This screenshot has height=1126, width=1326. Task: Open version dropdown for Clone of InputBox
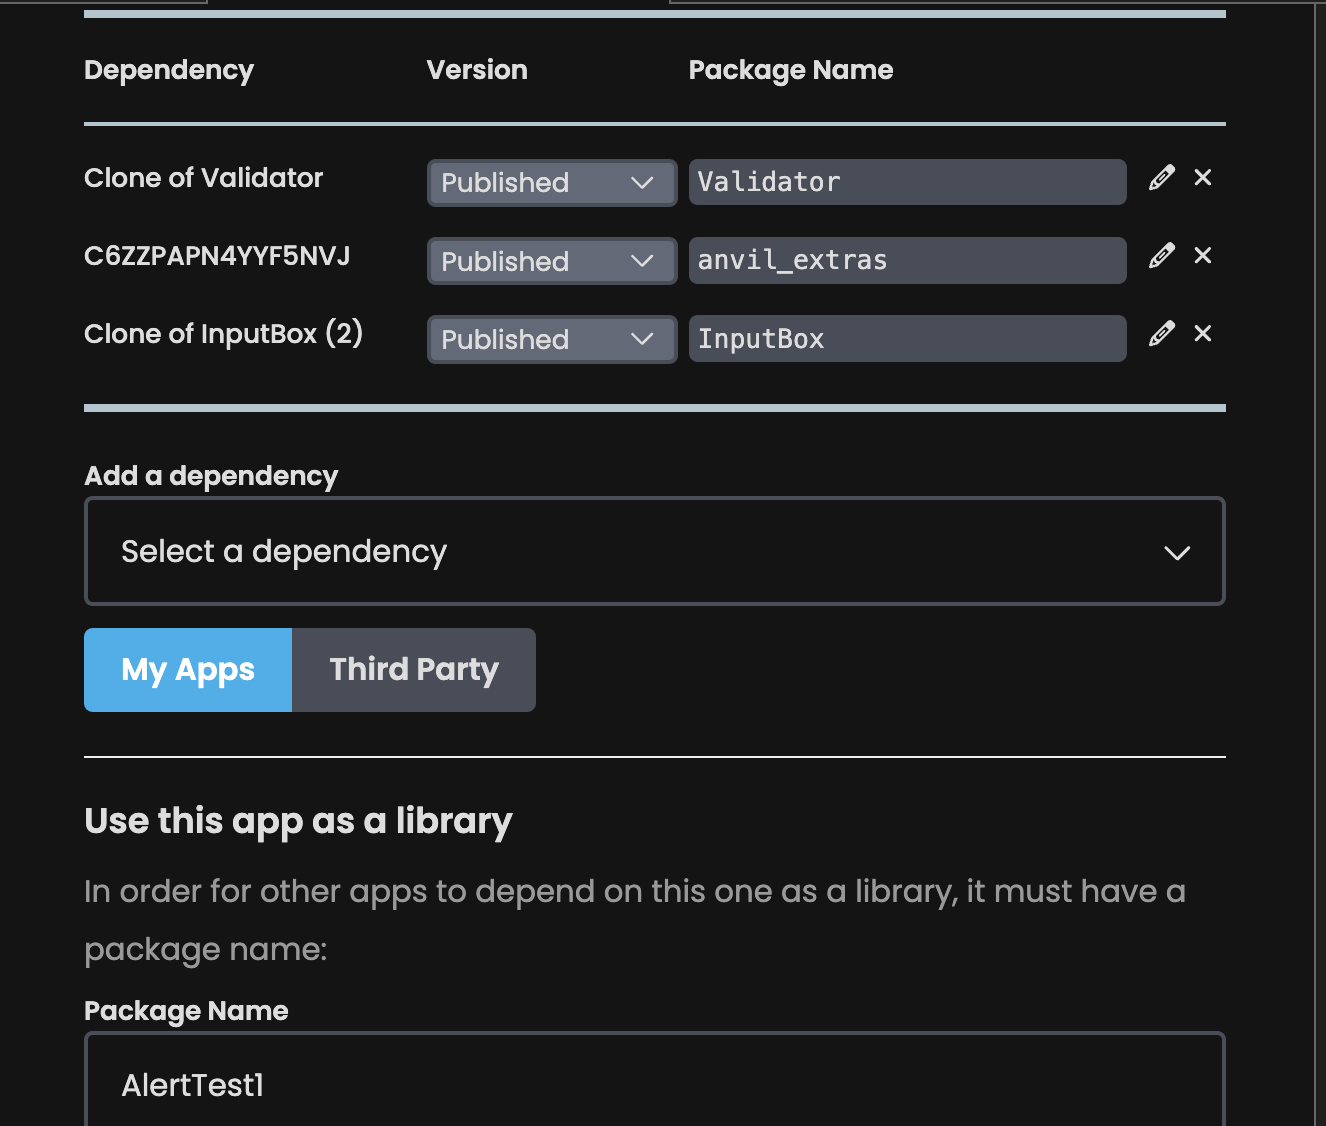click(x=551, y=340)
